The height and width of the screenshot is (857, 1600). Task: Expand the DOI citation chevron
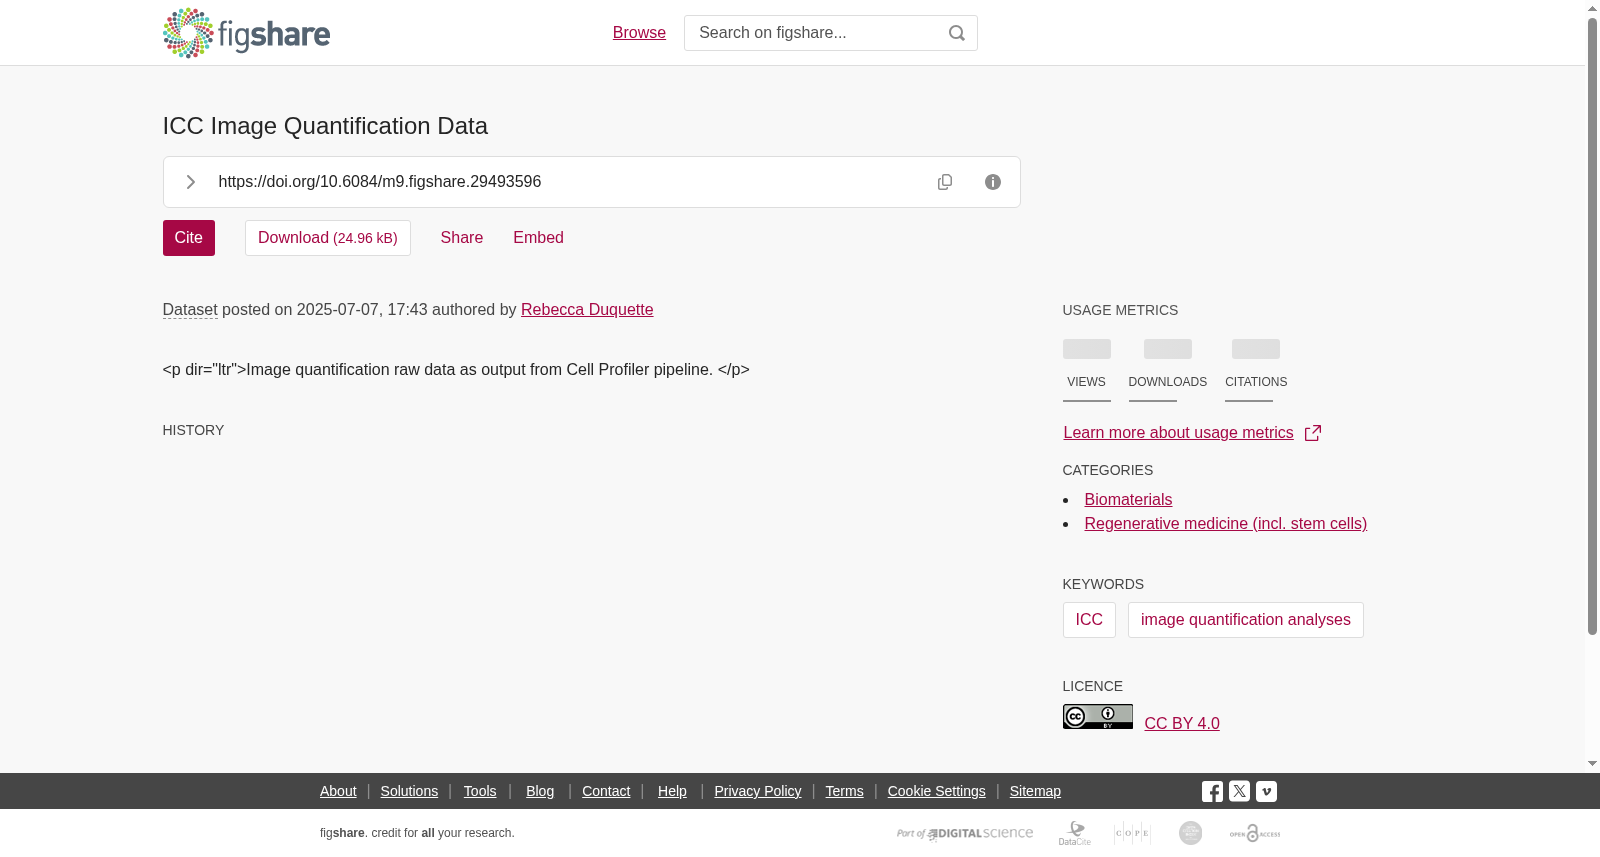tap(190, 182)
